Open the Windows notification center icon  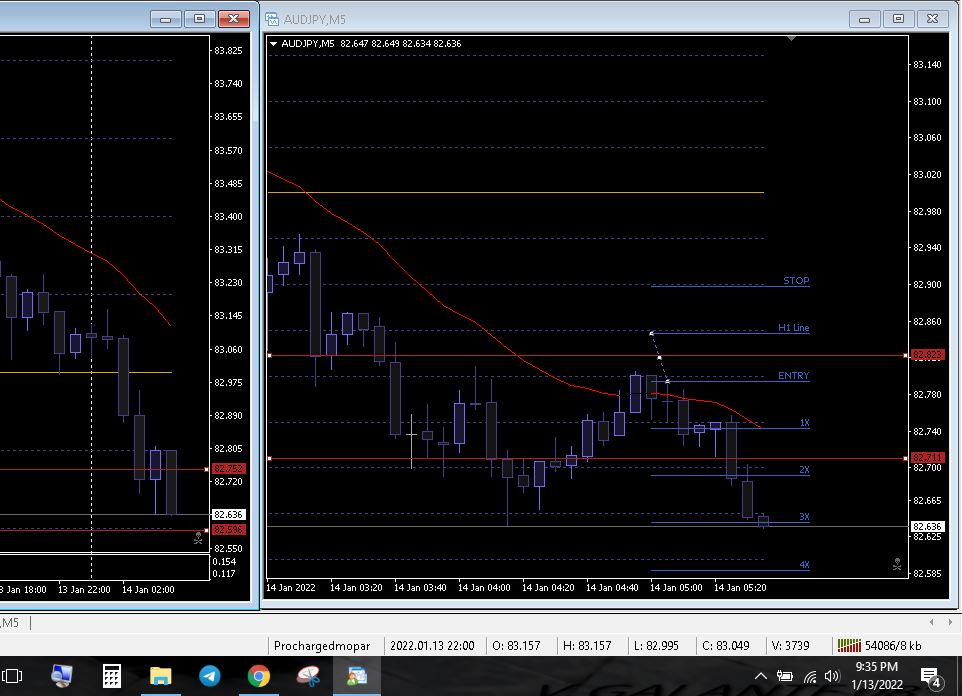pos(929,676)
